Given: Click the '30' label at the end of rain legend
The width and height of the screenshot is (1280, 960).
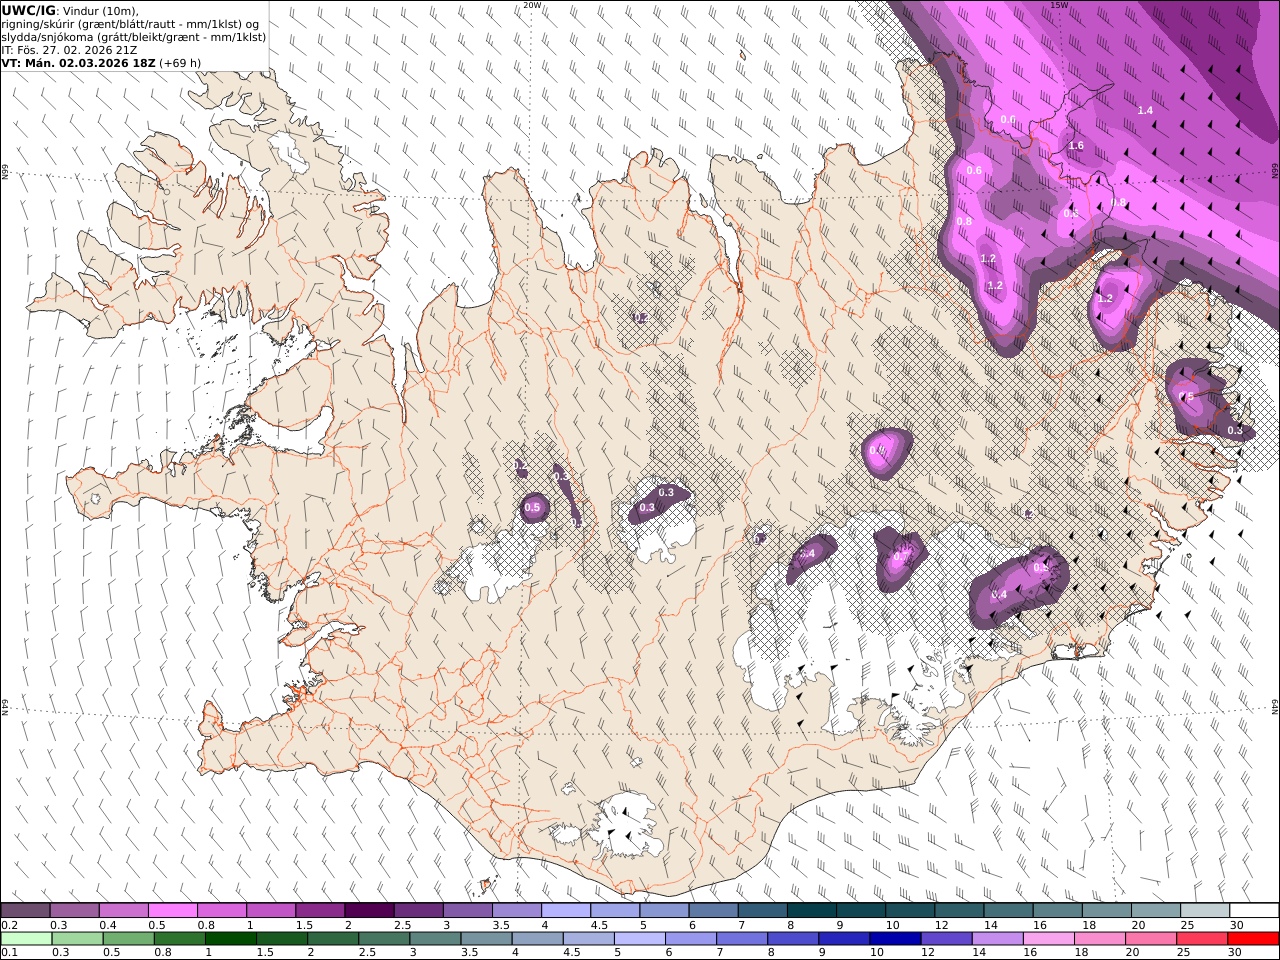Looking at the screenshot, I should [1236, 953].
